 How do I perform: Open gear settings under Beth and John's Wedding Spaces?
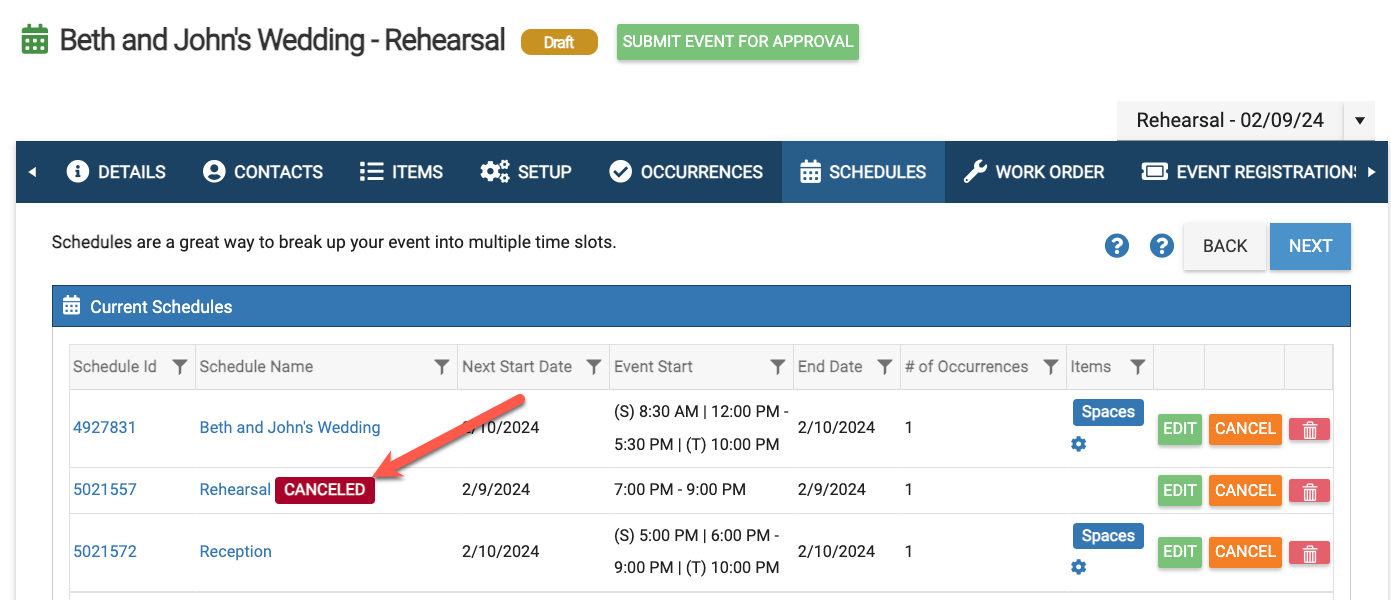[x=1078, y=444]
